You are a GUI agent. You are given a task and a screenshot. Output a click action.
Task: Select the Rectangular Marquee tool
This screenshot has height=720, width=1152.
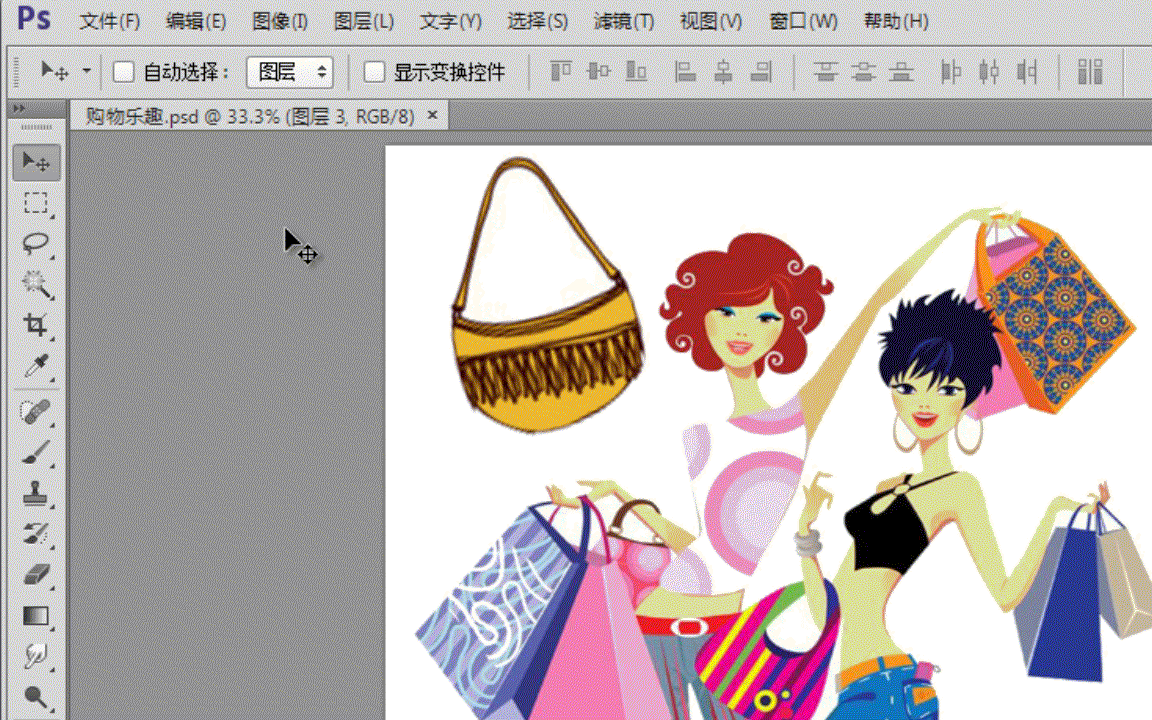point(36,203)
